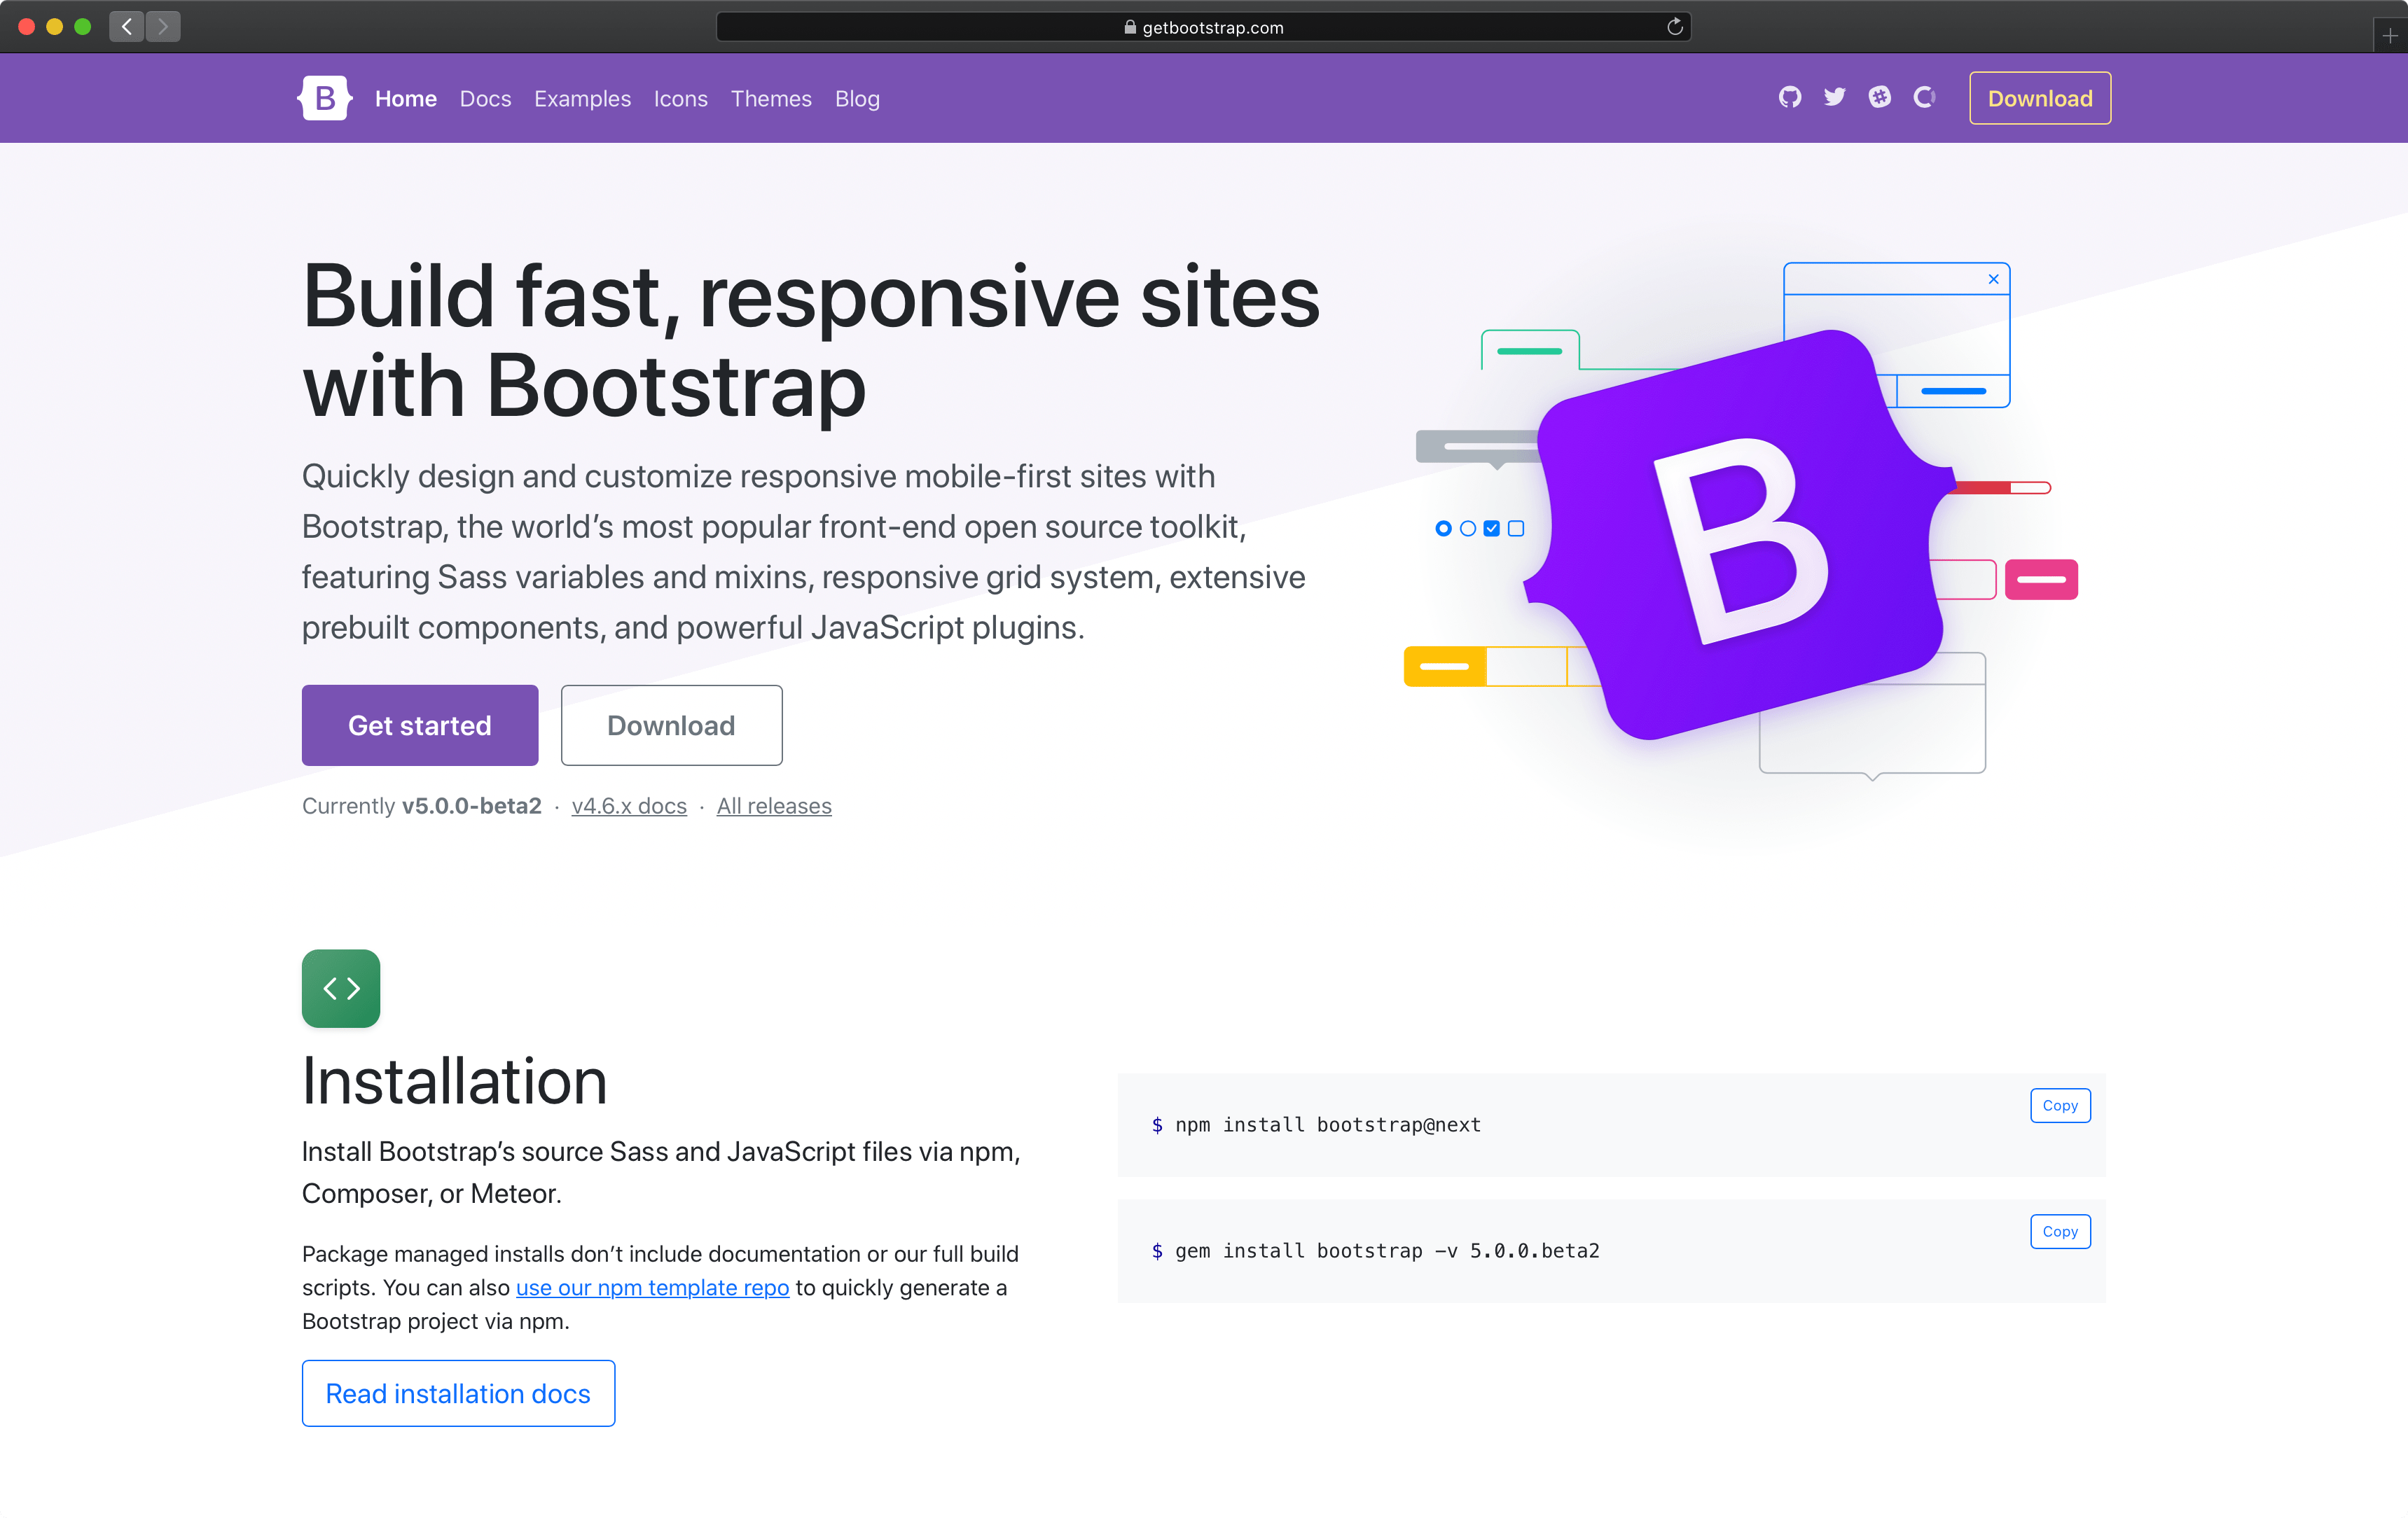The image size is (2408, 1518).
Task: Click the Copy icon for gem install command
Action: [x=2058, y=1231]
